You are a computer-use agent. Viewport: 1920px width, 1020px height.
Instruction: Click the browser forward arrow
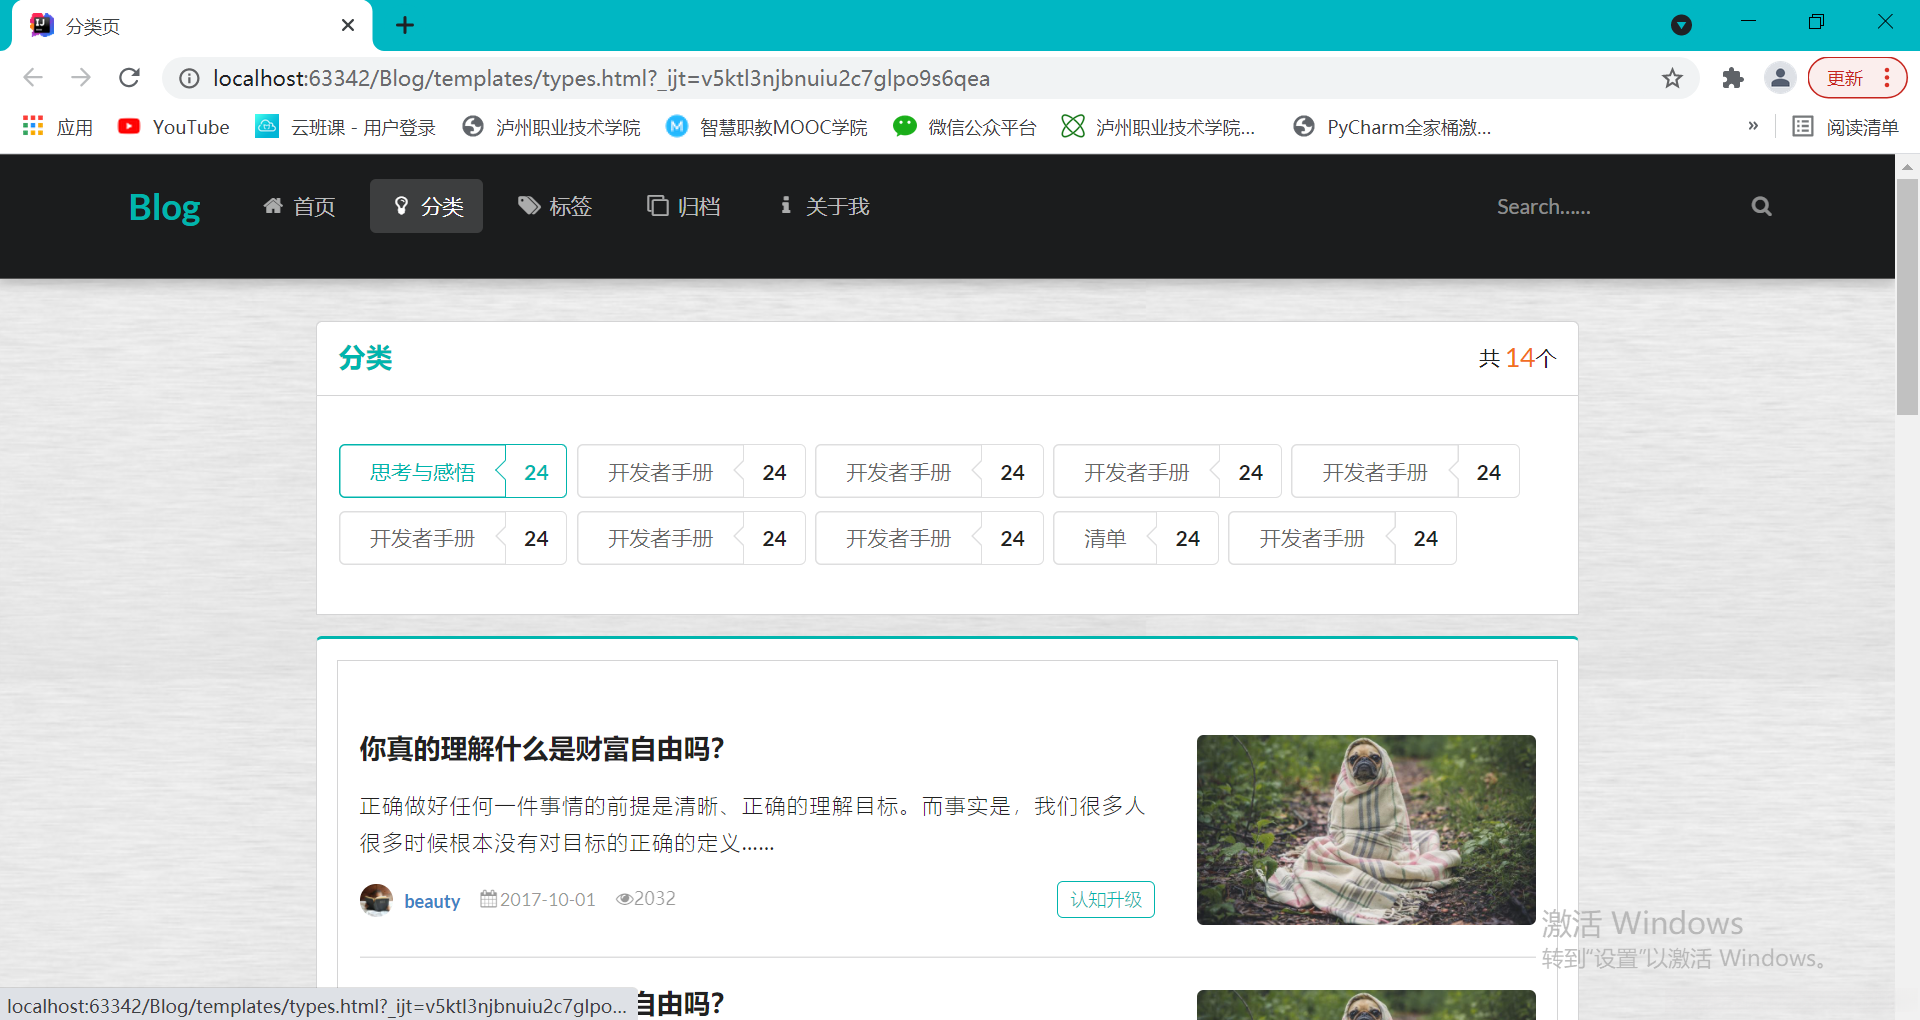point(81,78)
